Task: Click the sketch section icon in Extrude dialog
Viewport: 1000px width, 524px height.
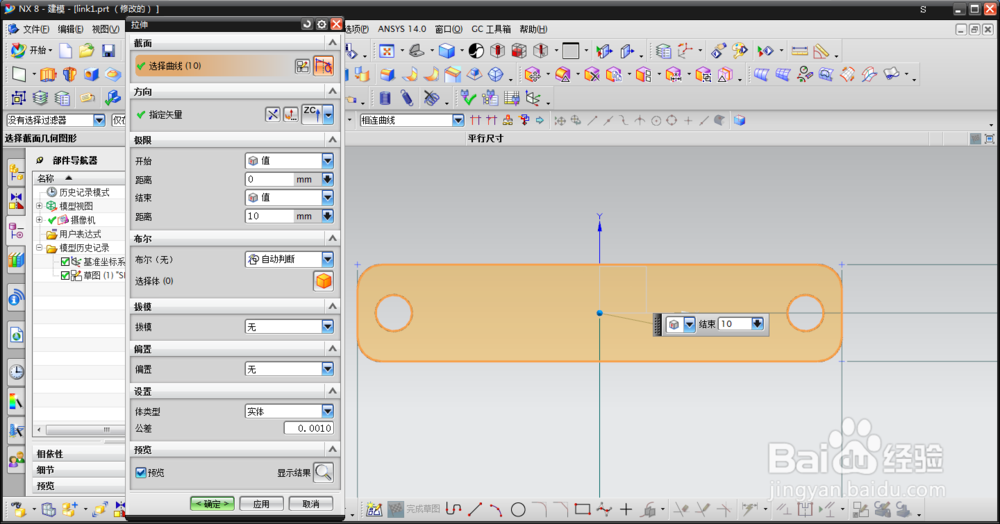Action: [x=302, y=66]
